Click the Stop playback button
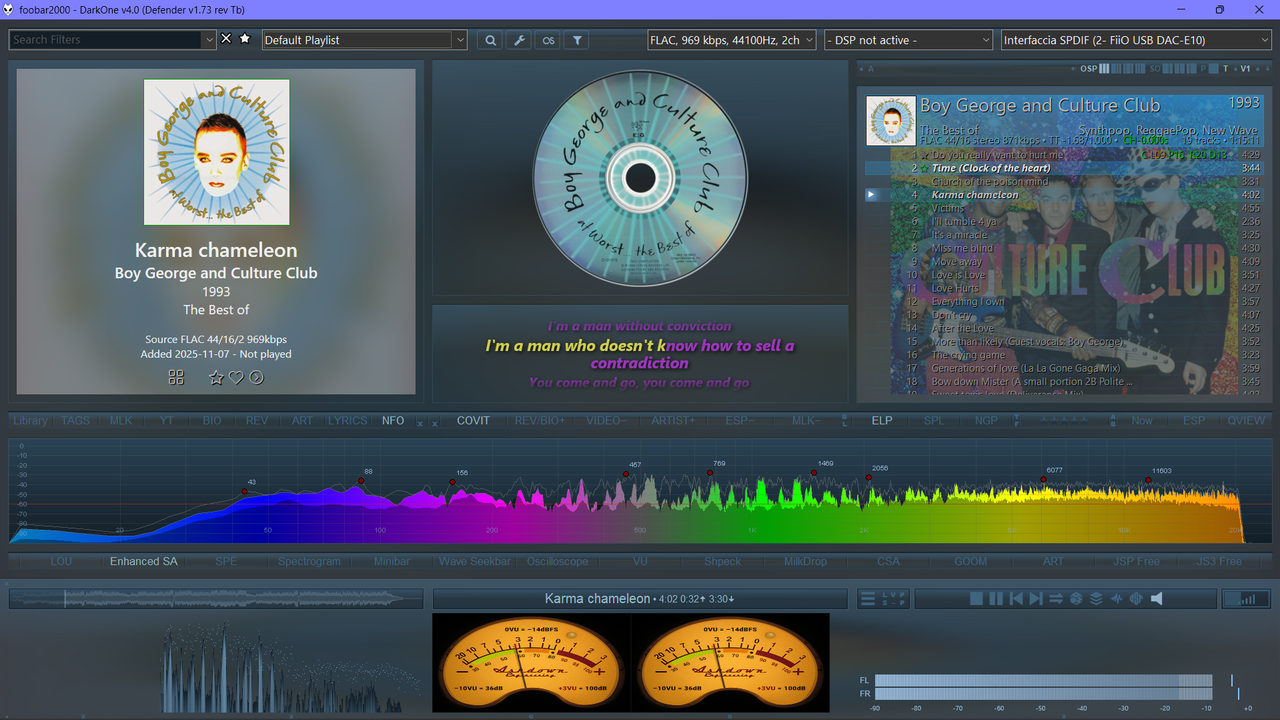1280x720 pixels. 976,599
